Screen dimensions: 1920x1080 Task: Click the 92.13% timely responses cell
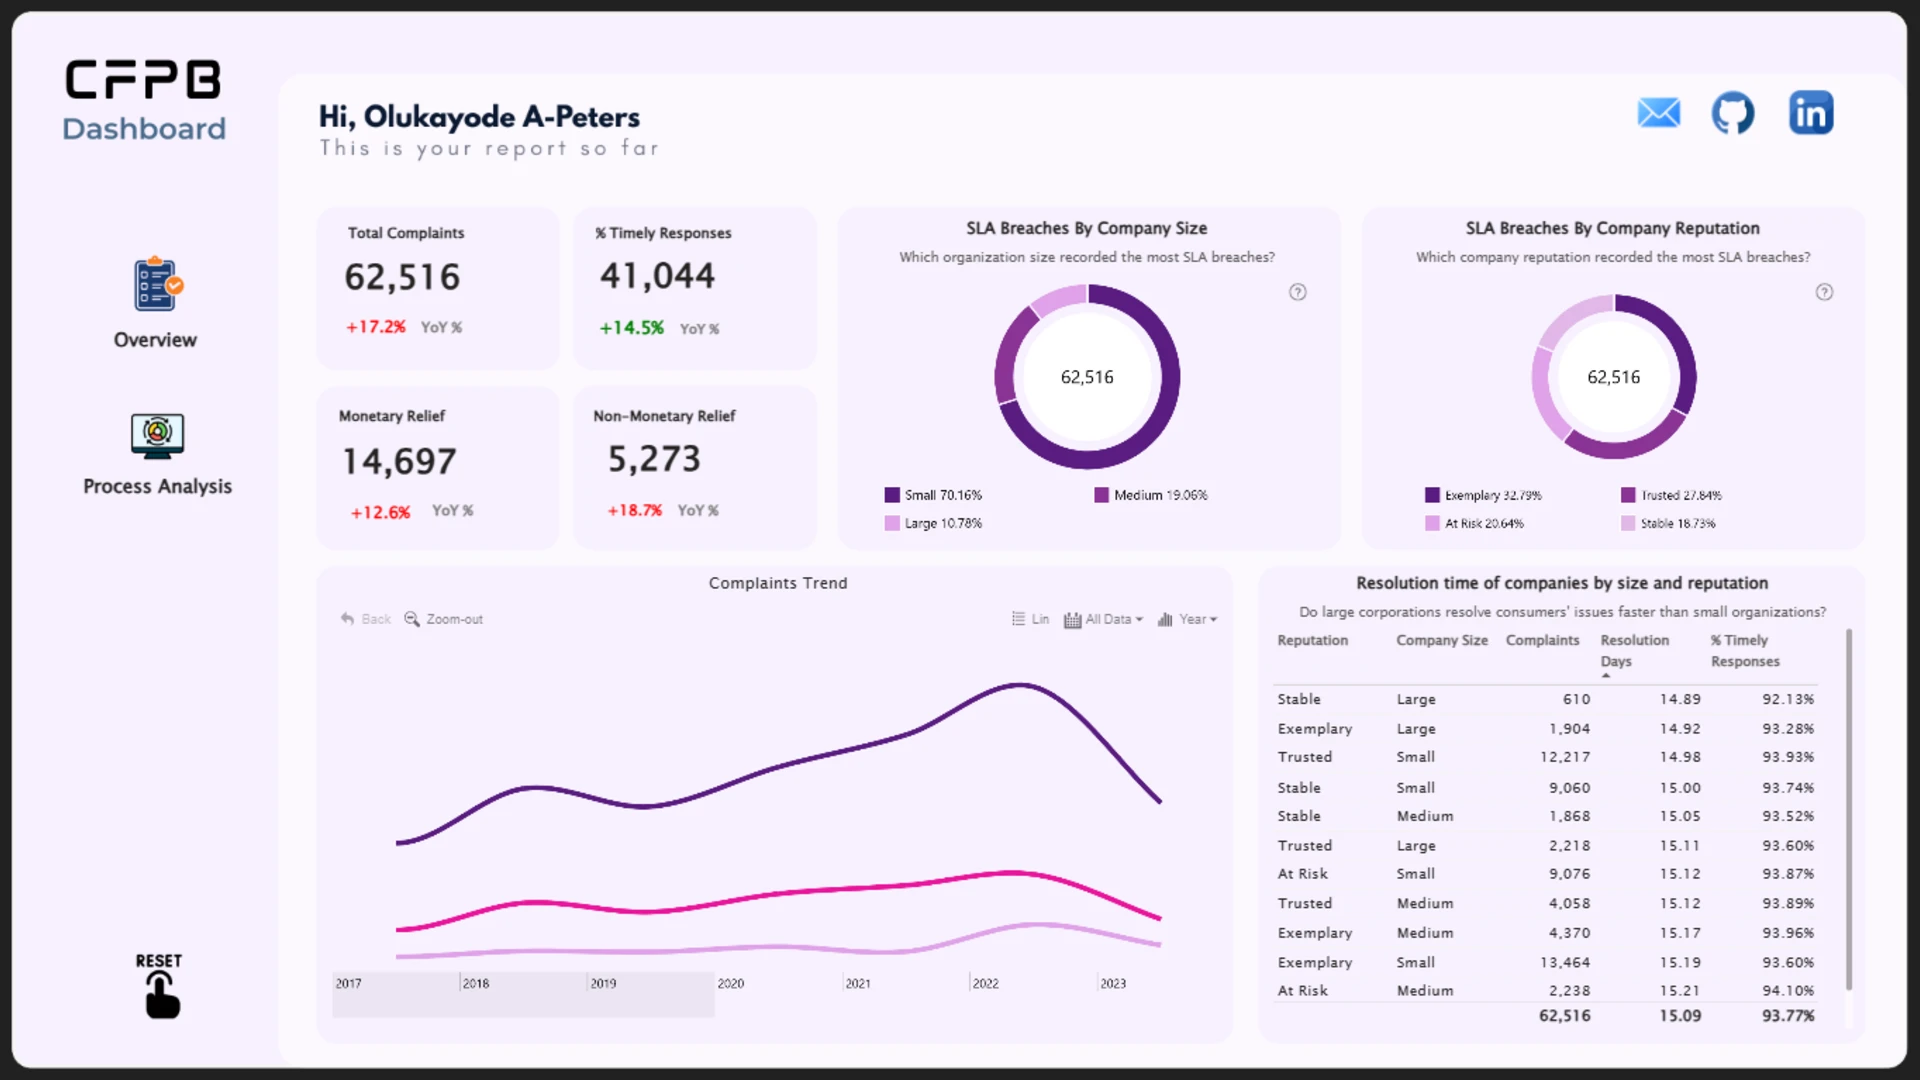tap(1788, 699)
